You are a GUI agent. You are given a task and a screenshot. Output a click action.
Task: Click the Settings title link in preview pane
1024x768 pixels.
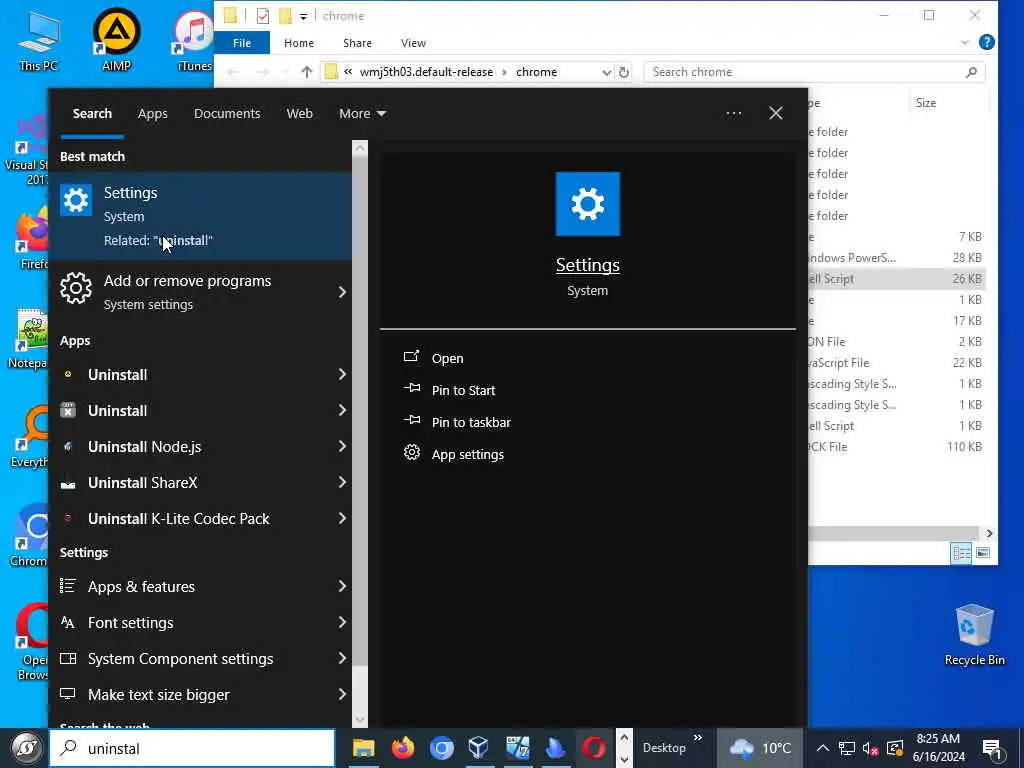pyautogui.click(x=588, y=264)
